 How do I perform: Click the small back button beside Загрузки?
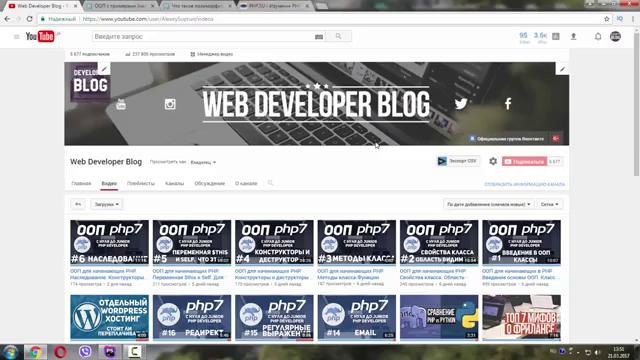[x=78, y=204]
